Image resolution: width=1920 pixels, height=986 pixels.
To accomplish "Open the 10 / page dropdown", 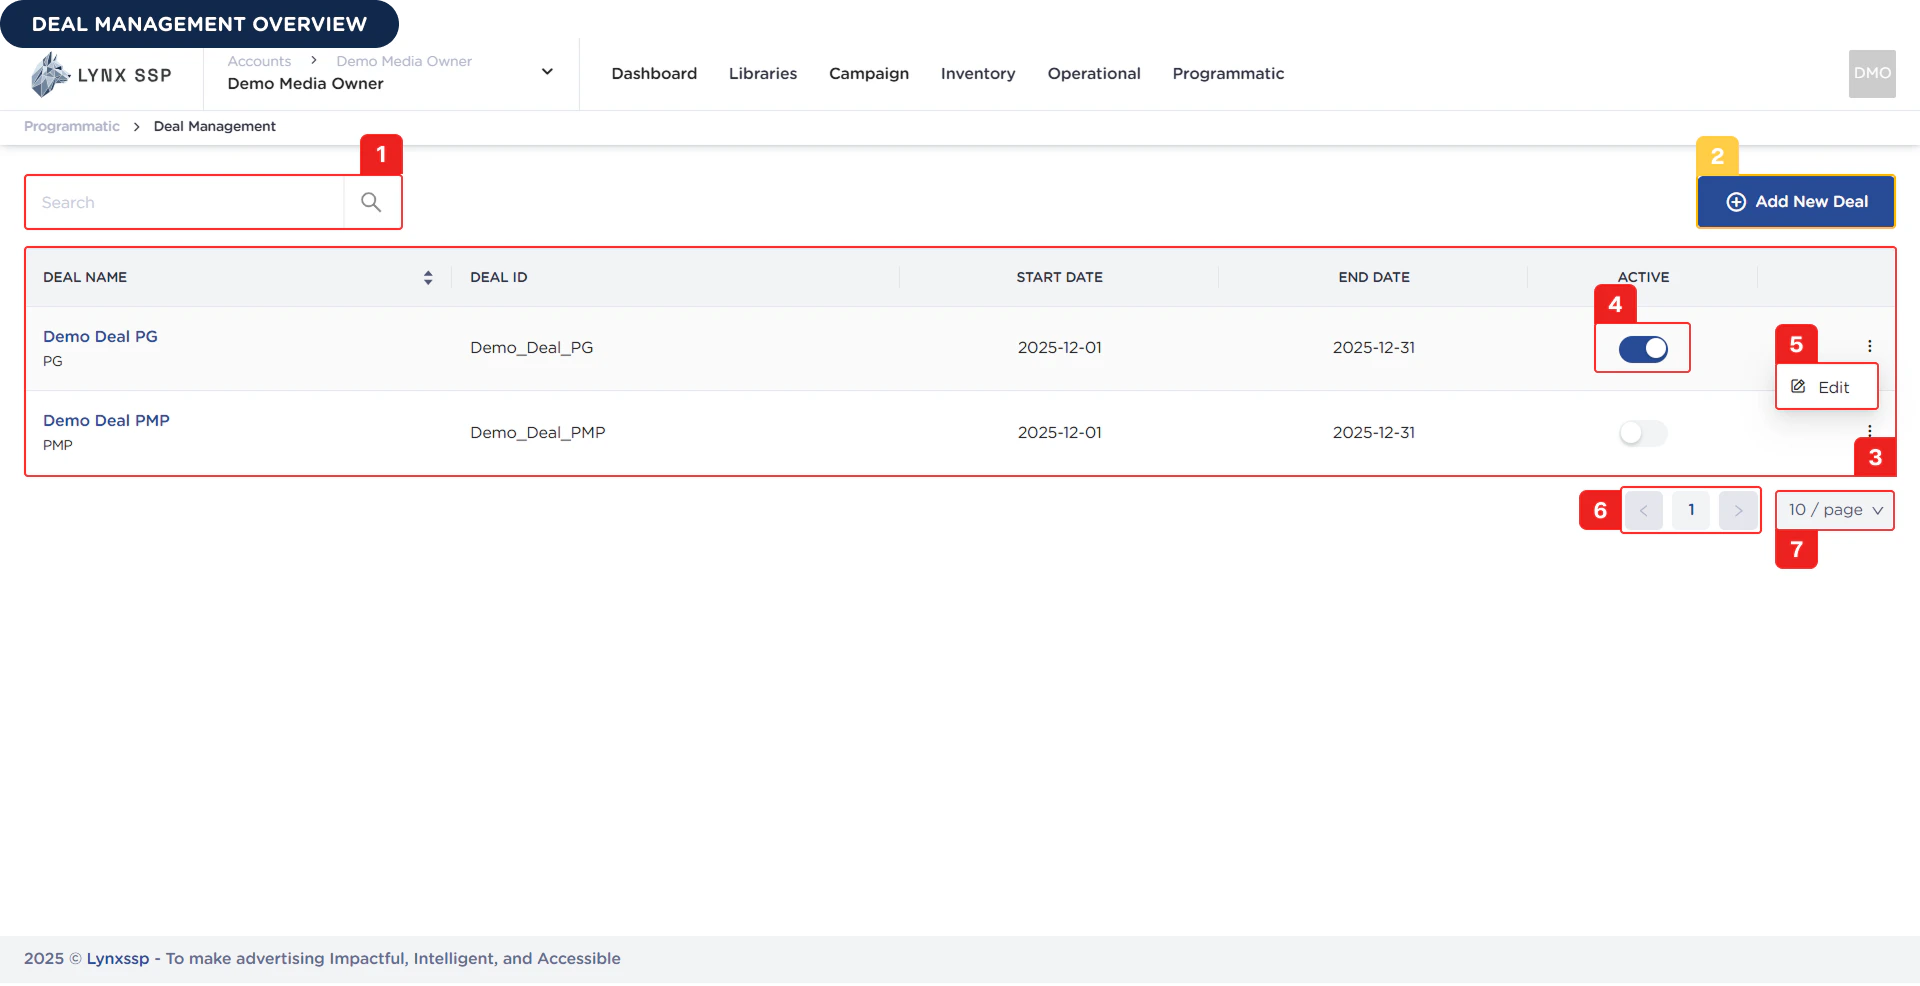I will 1833,510.
